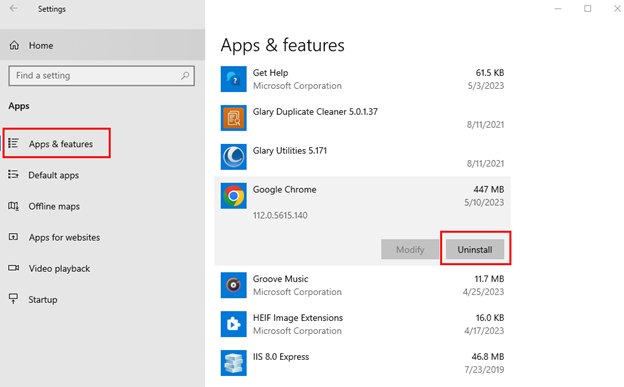Click the Offline maps sidebar icon
The height and width of the screenshot is (387, 624).
14,206
